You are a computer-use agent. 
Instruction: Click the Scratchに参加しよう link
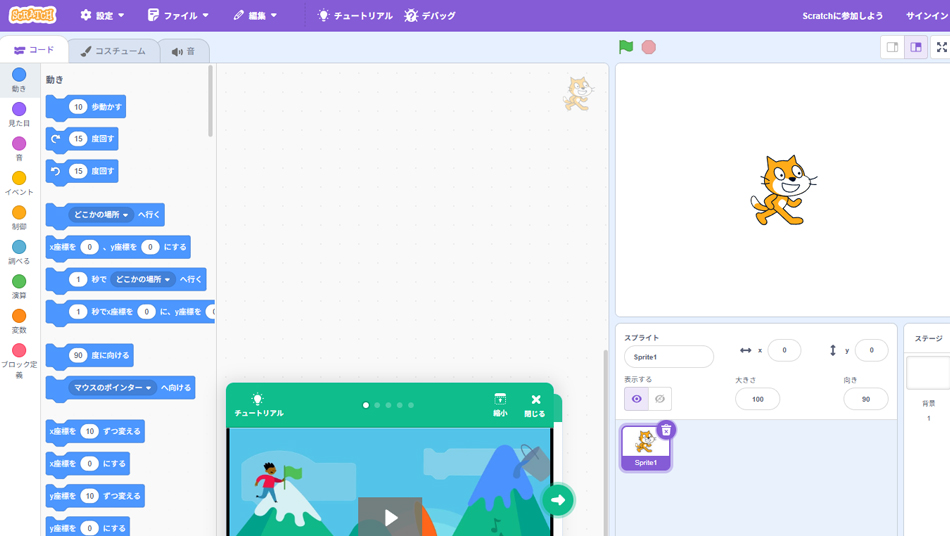pyautogui.click(x=842, y=16)
